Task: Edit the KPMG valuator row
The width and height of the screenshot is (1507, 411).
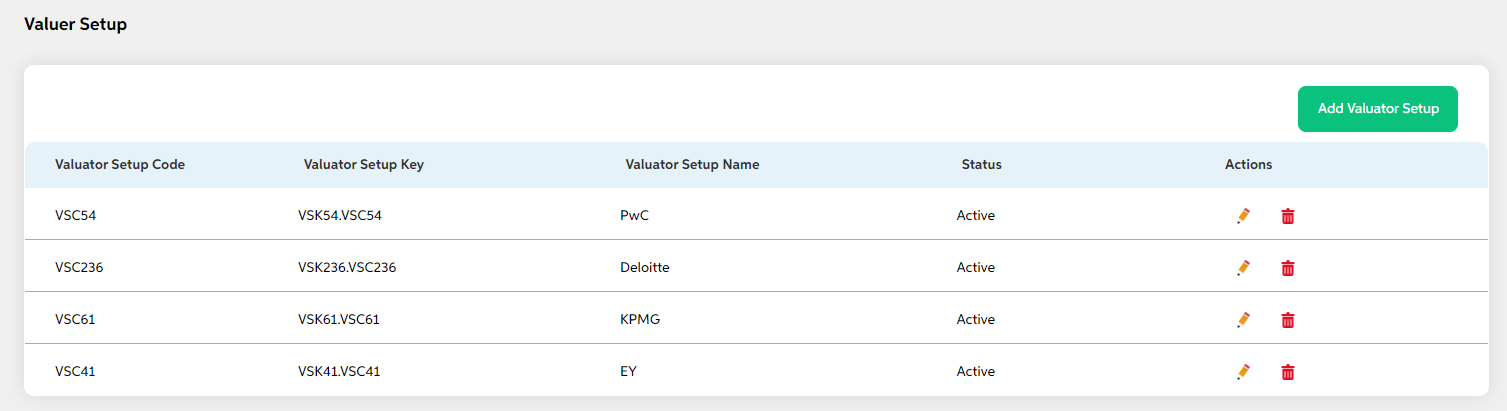Action: [1243, 319]
